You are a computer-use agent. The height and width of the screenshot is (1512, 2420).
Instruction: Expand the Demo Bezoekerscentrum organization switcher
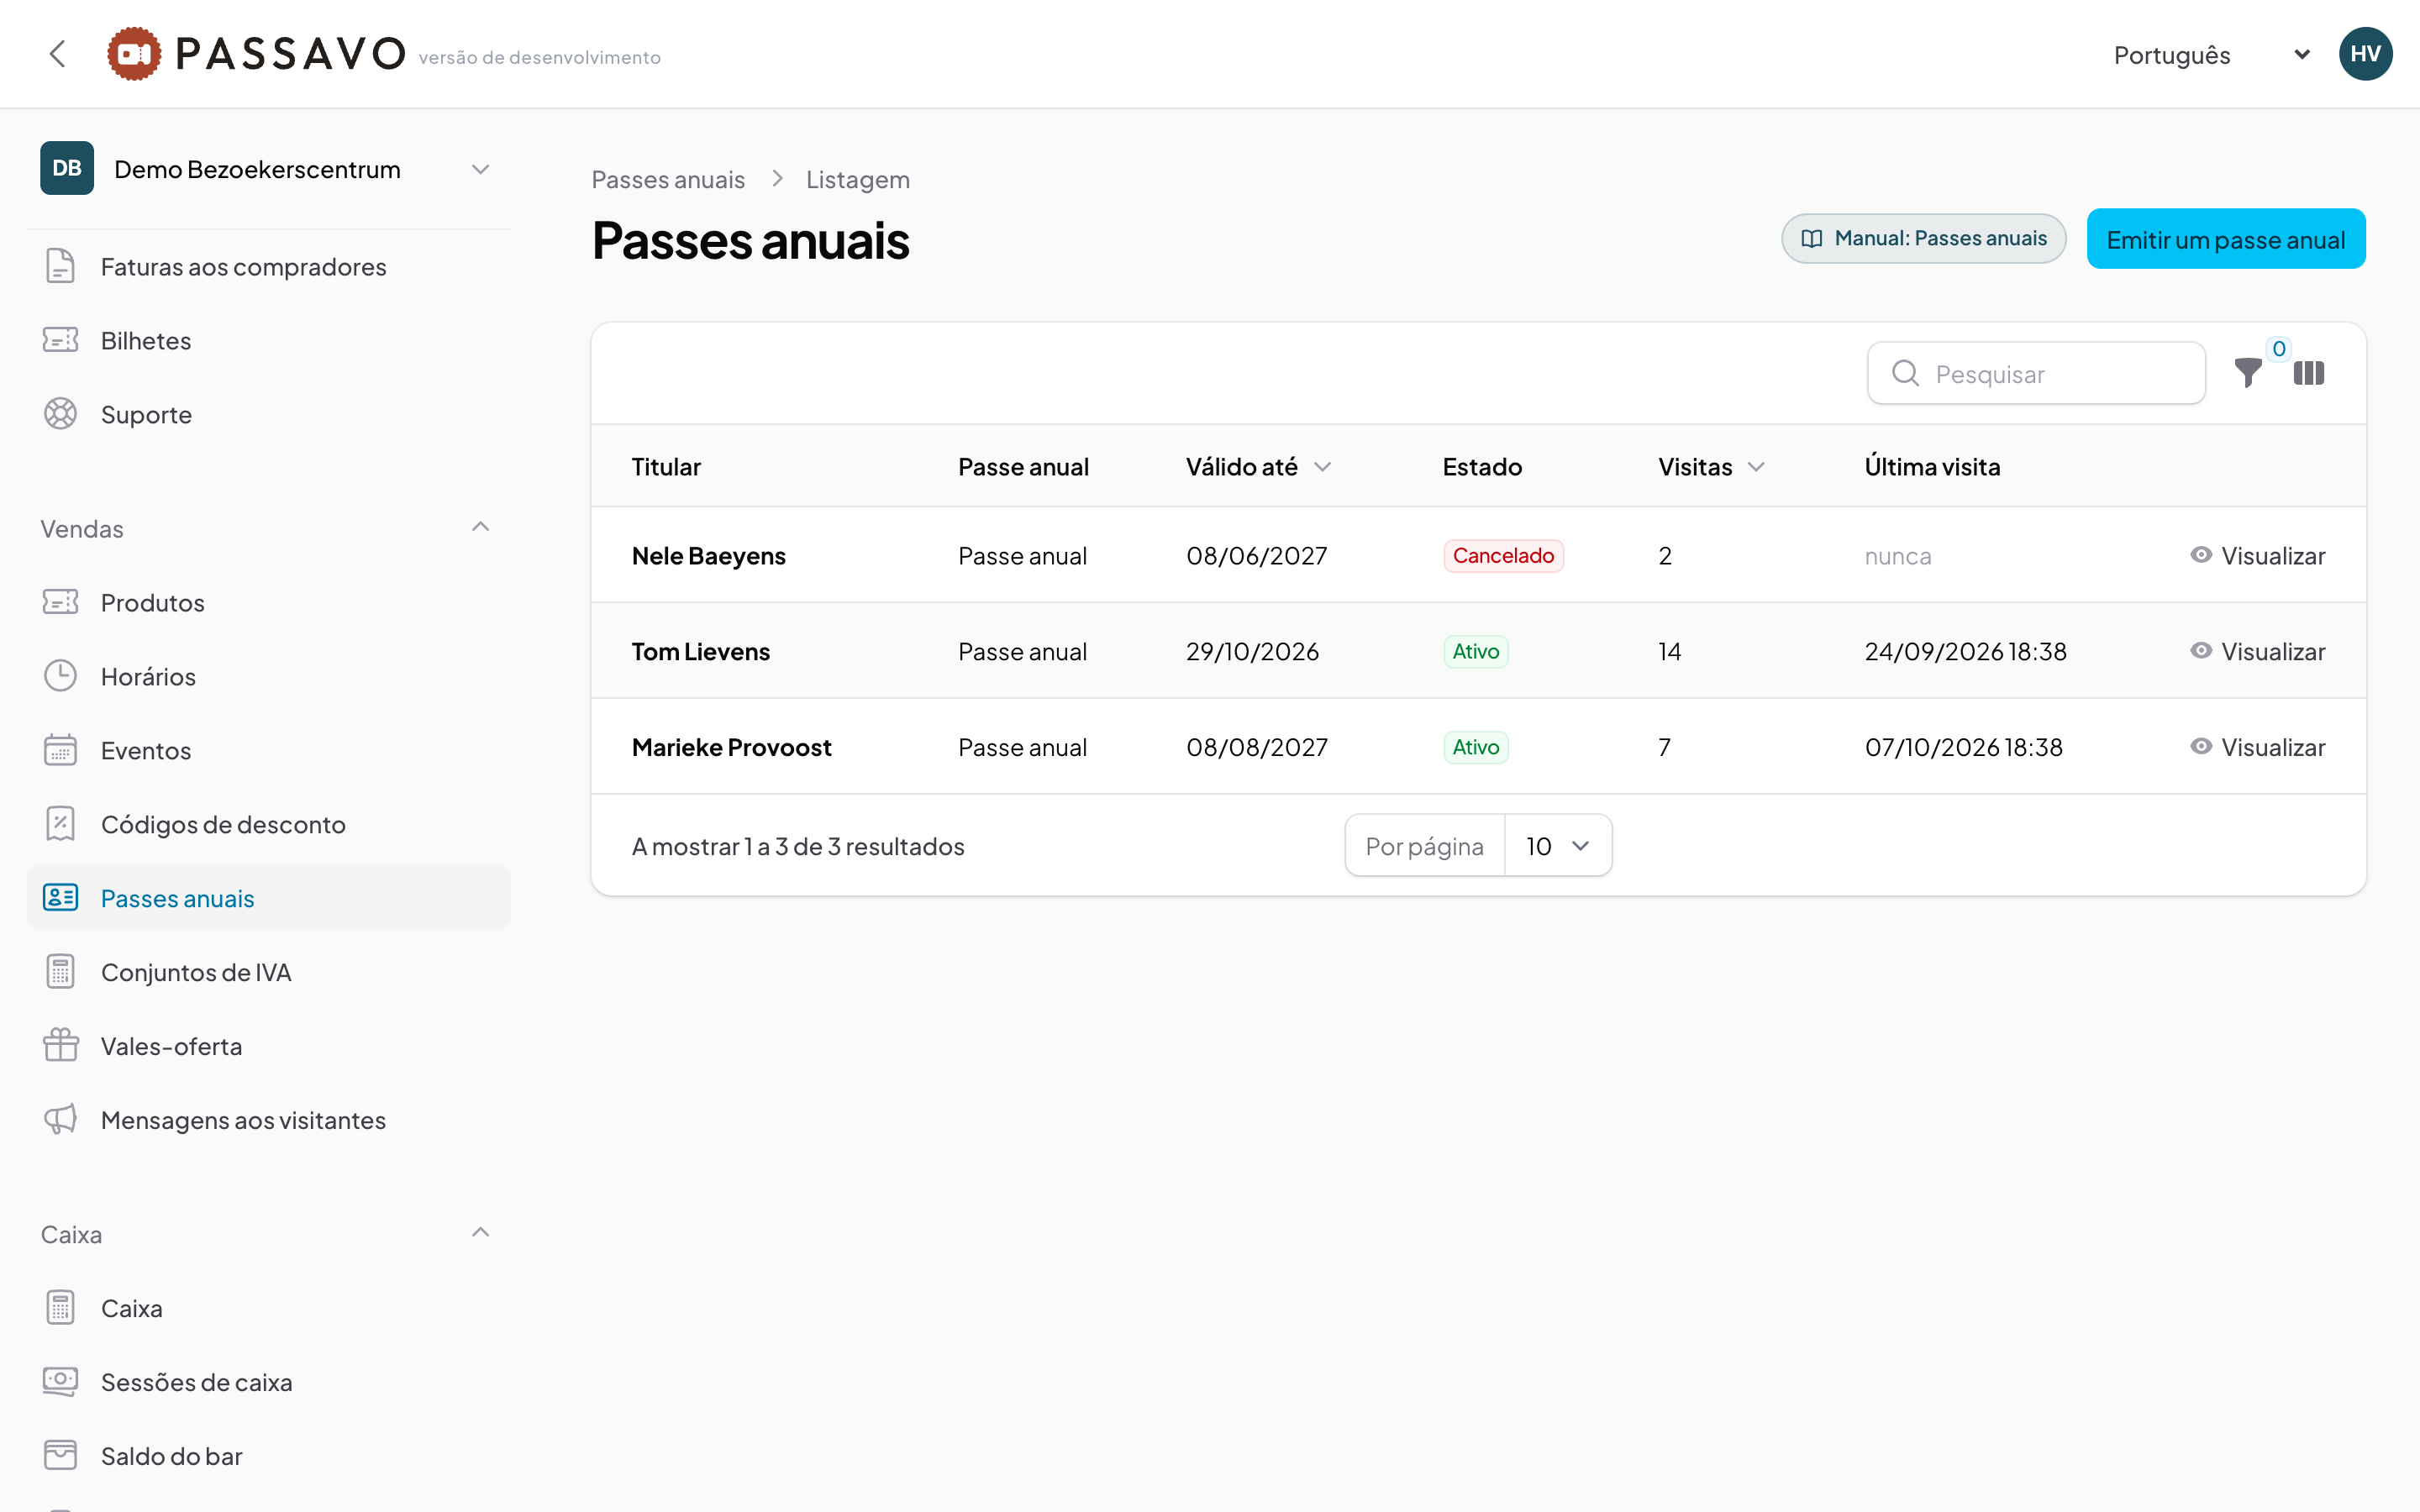click(269, 169)
